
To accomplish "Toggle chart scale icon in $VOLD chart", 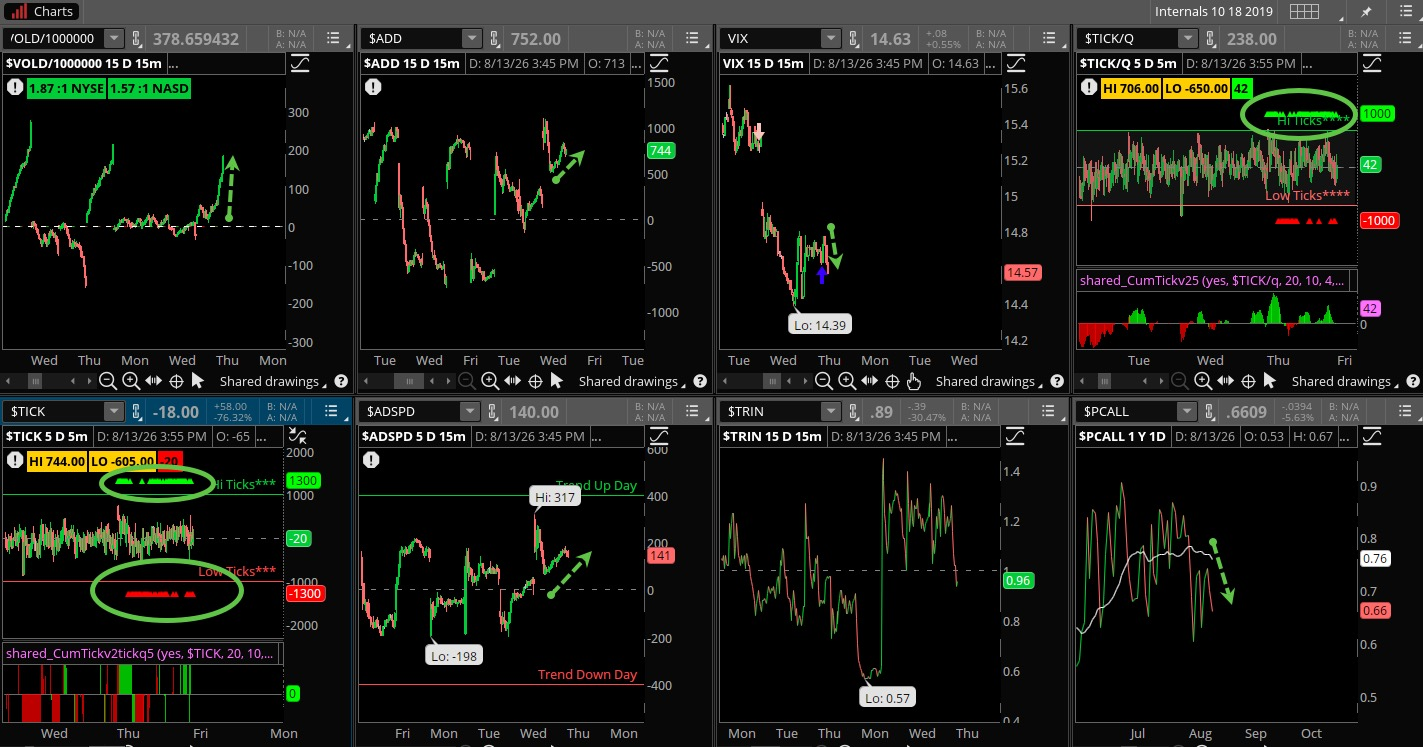I will point(300,63).
